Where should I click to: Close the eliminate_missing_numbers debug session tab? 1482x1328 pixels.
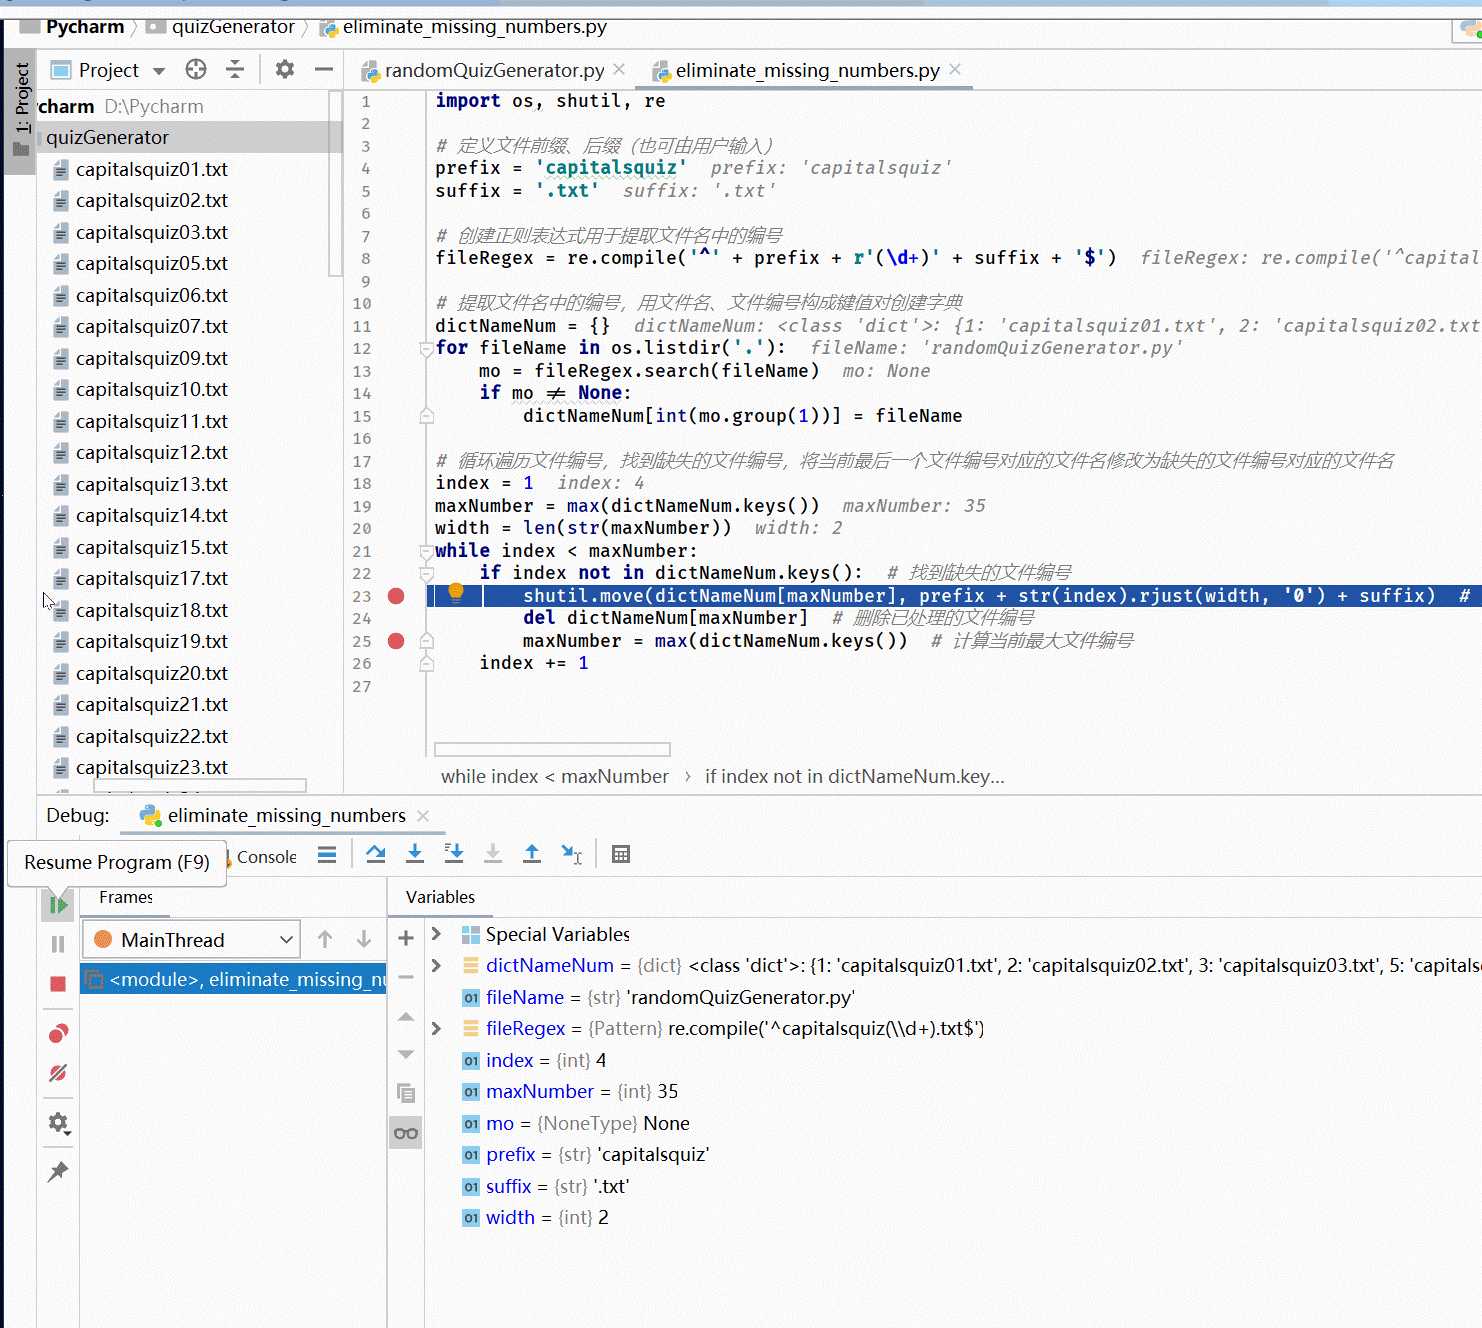coord(423,816)
